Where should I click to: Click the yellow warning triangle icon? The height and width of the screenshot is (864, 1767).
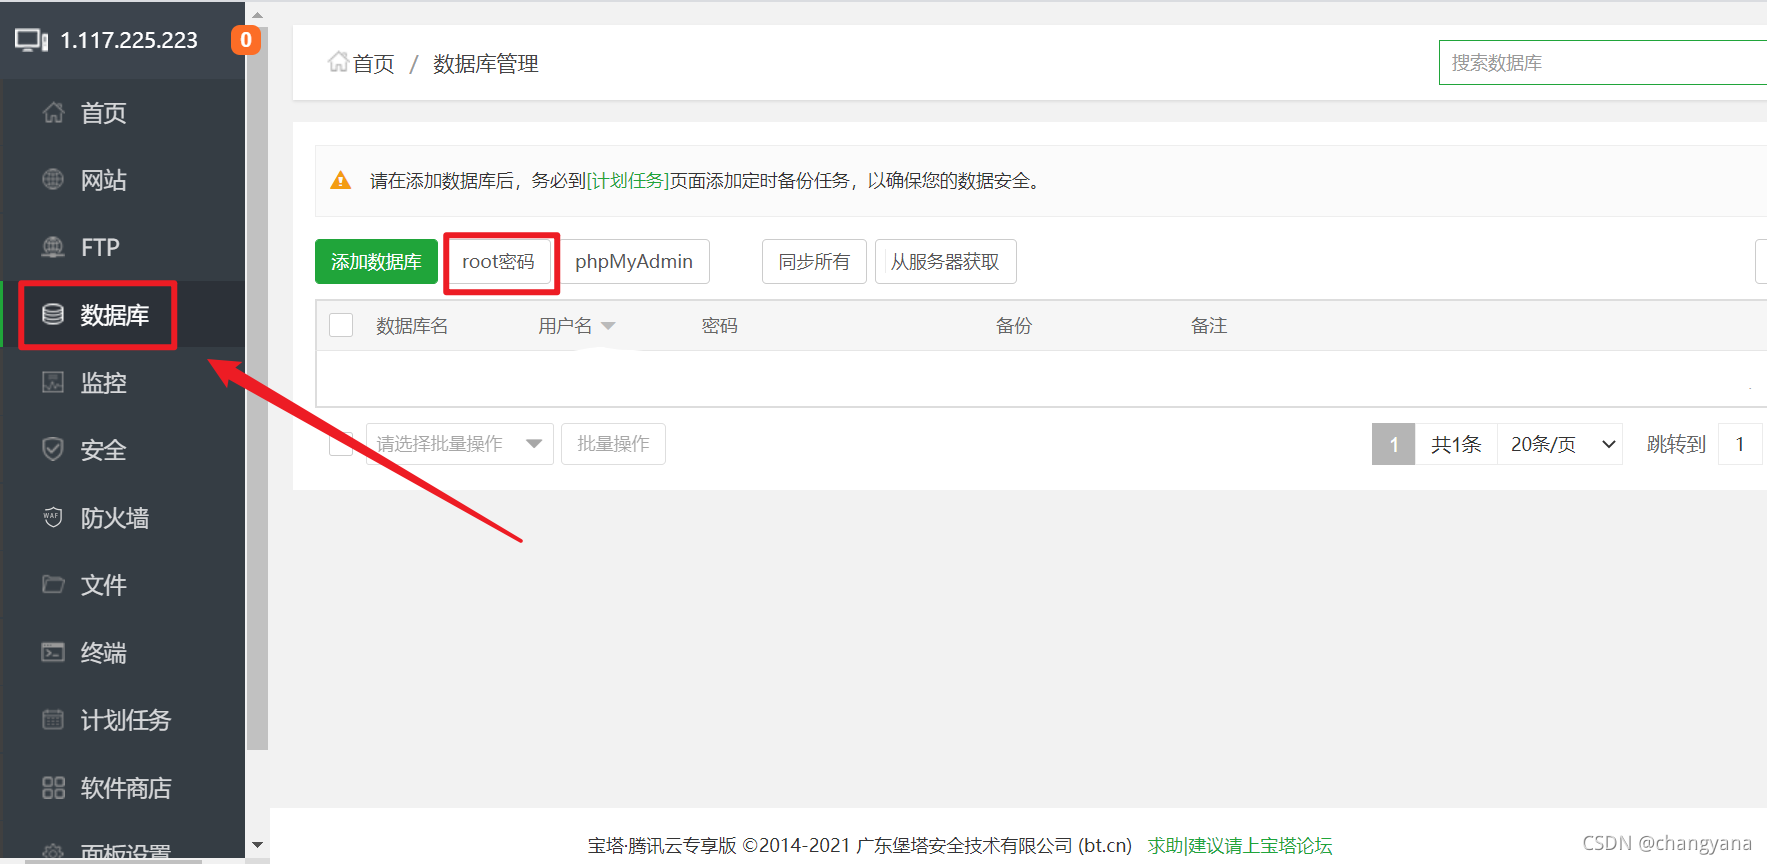[341, 181]
